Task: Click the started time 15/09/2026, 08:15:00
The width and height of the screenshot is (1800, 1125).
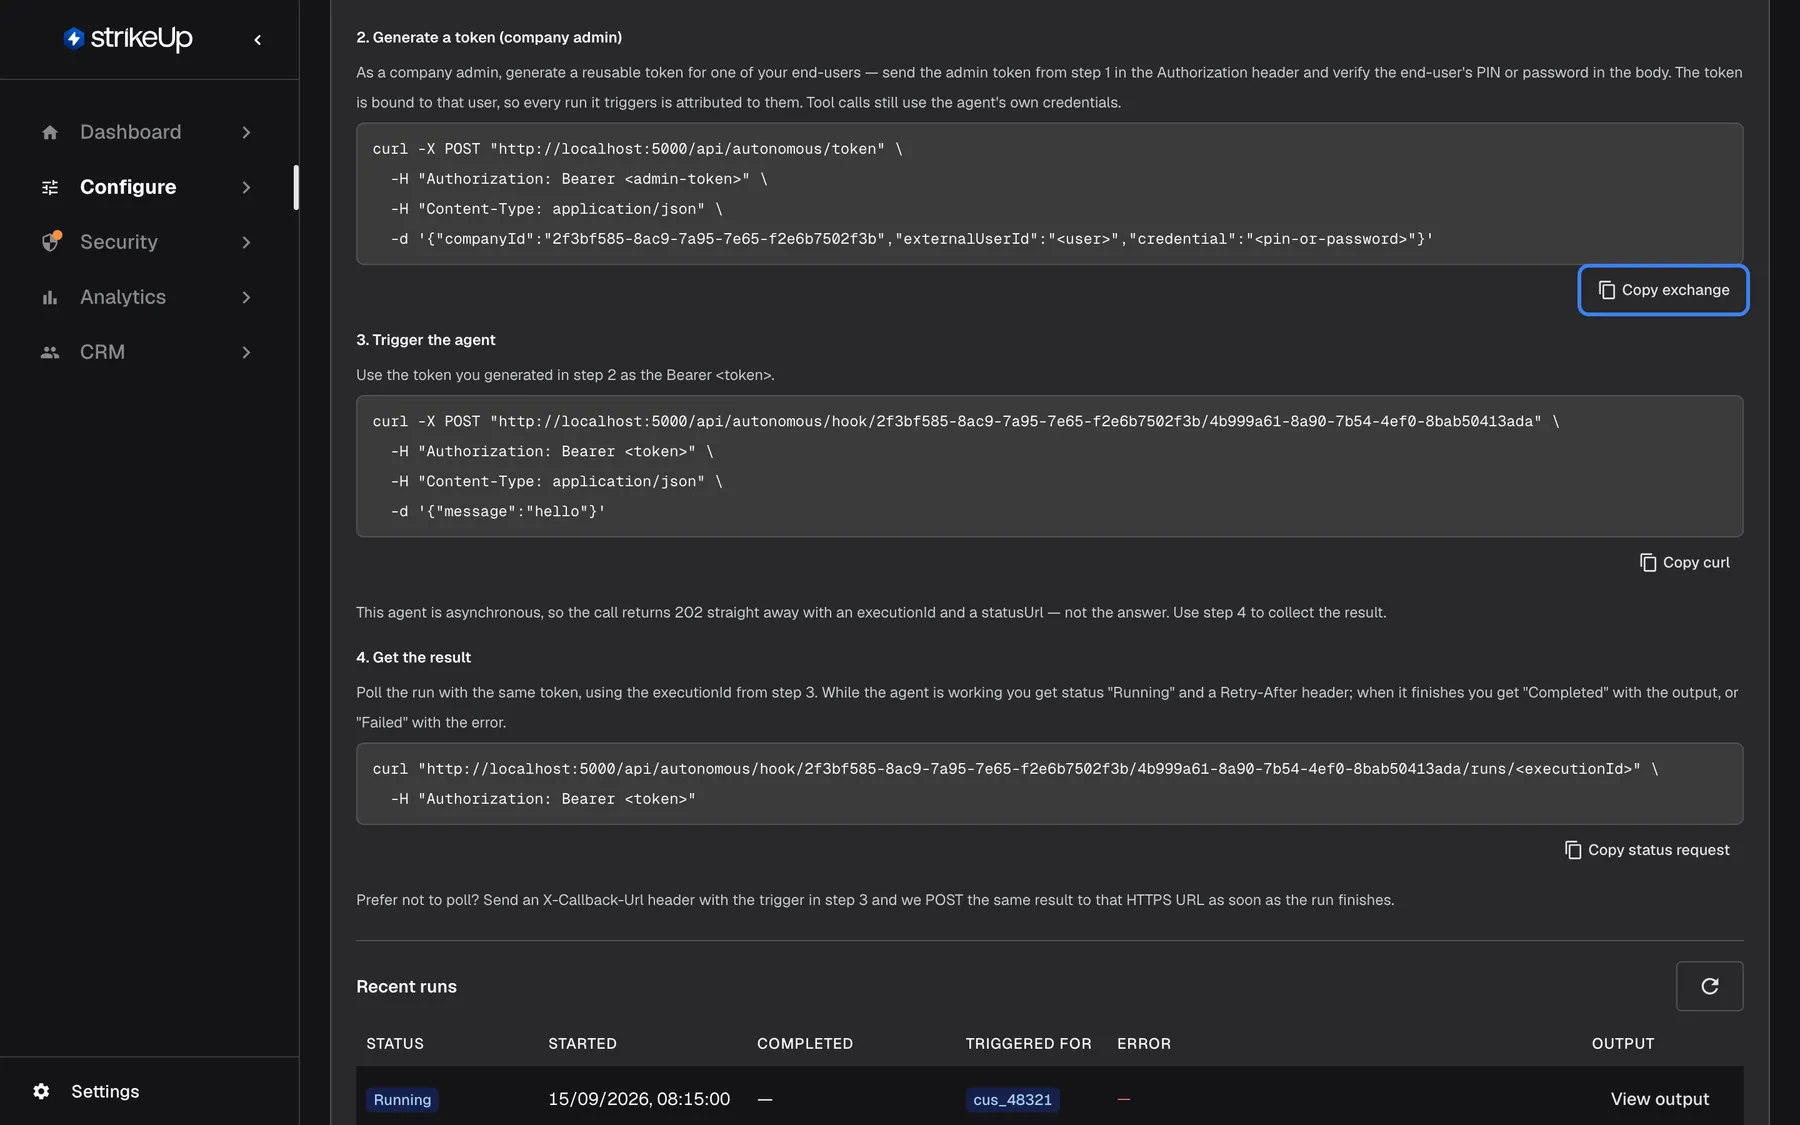Action: (639, 1099)
